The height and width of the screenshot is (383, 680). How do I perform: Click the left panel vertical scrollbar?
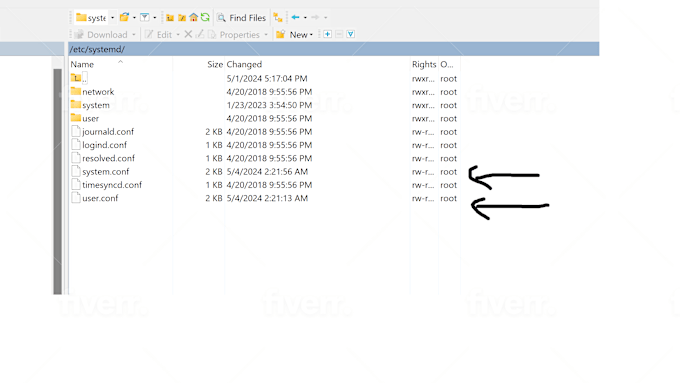point(57,181)
